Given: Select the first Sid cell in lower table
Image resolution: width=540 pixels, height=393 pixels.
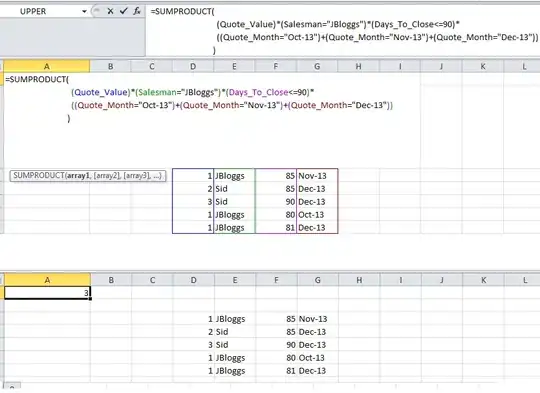Looking at the screenshot, I should 235,332.
